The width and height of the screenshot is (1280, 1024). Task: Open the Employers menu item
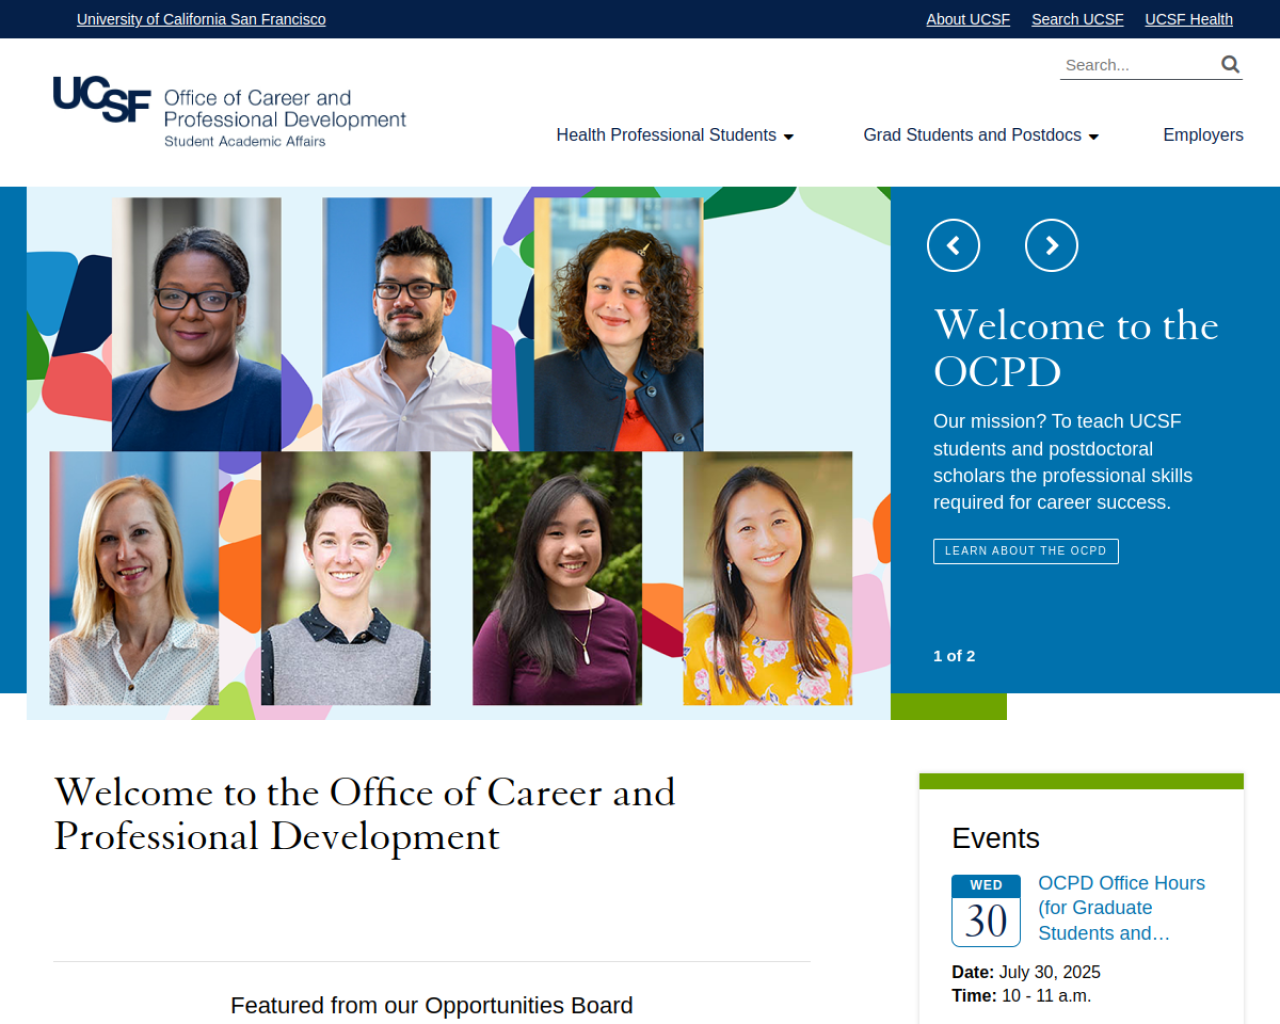pyautogui.click(x=1203, y=135)
